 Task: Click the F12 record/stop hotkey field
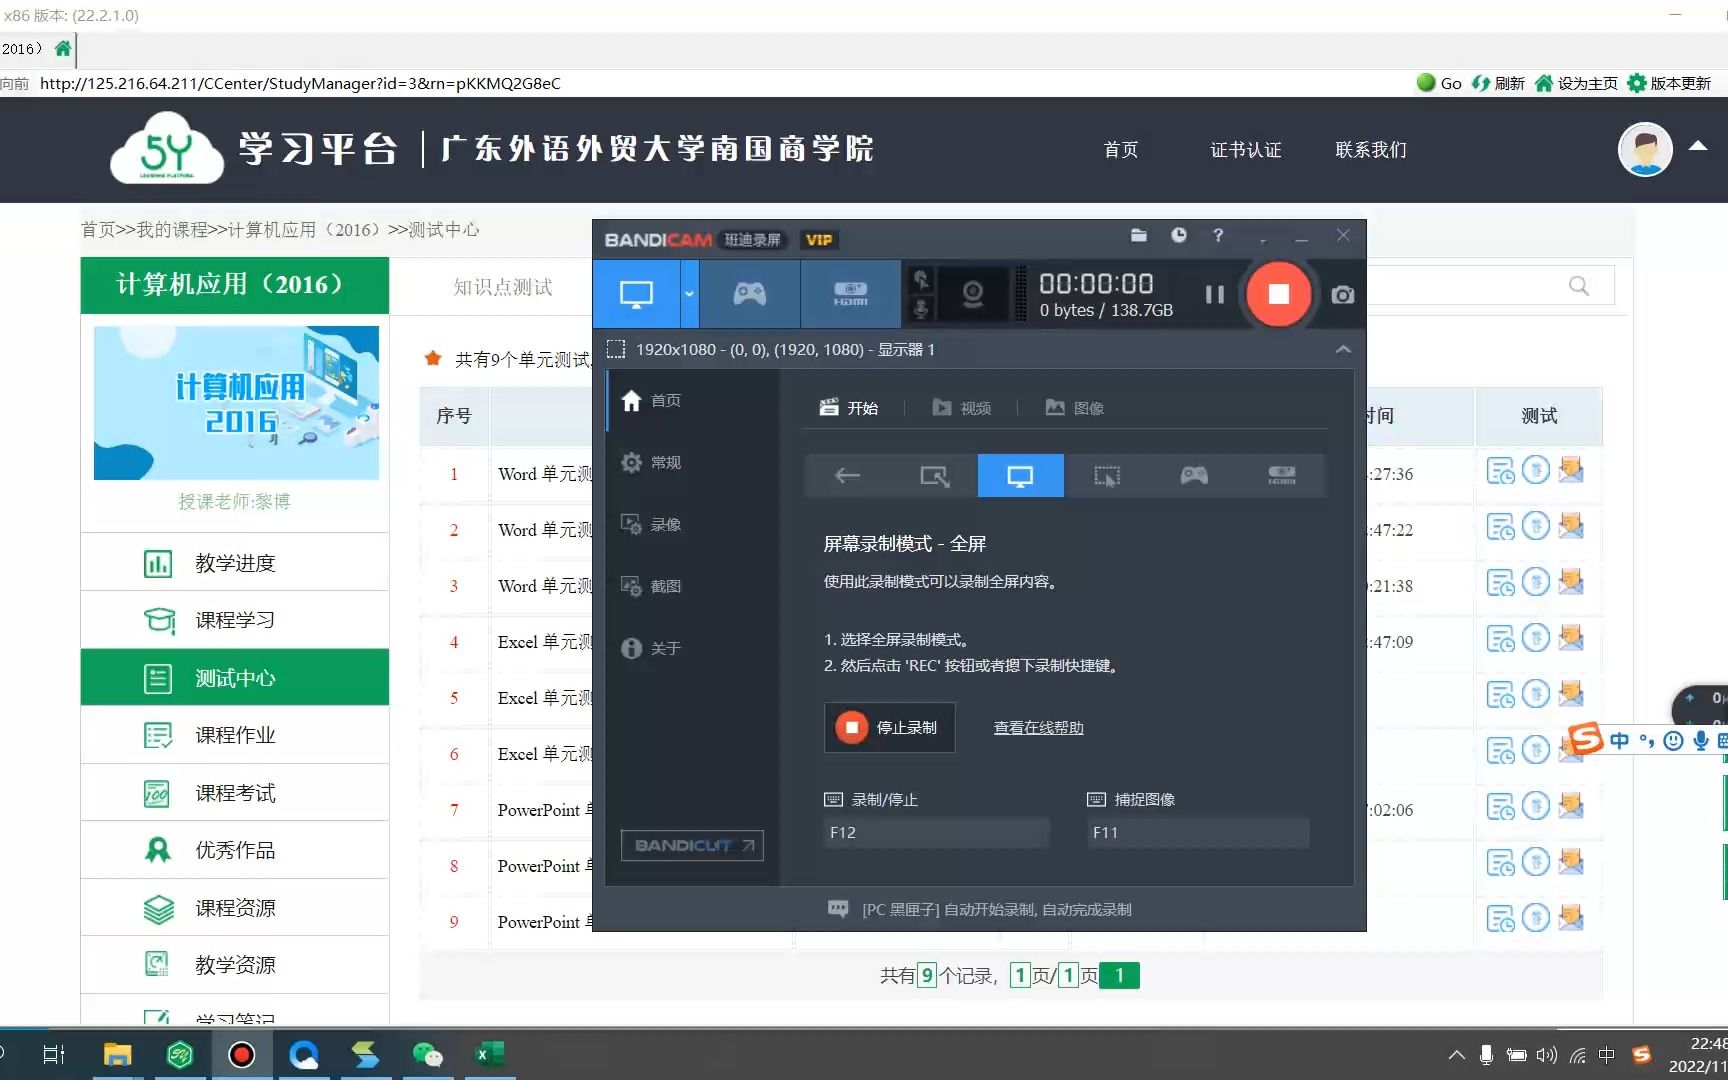(x=936, y=832)
